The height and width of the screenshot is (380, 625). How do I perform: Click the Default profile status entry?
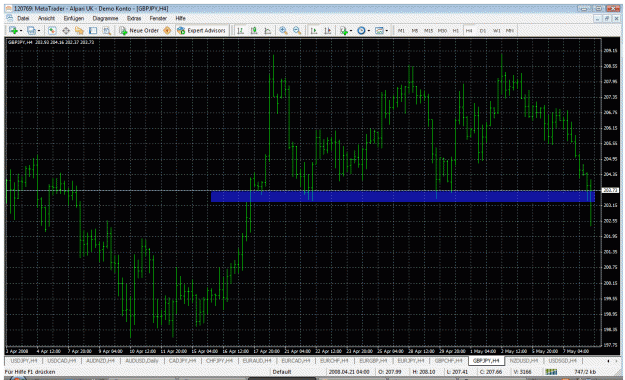[x=282, y=372]
